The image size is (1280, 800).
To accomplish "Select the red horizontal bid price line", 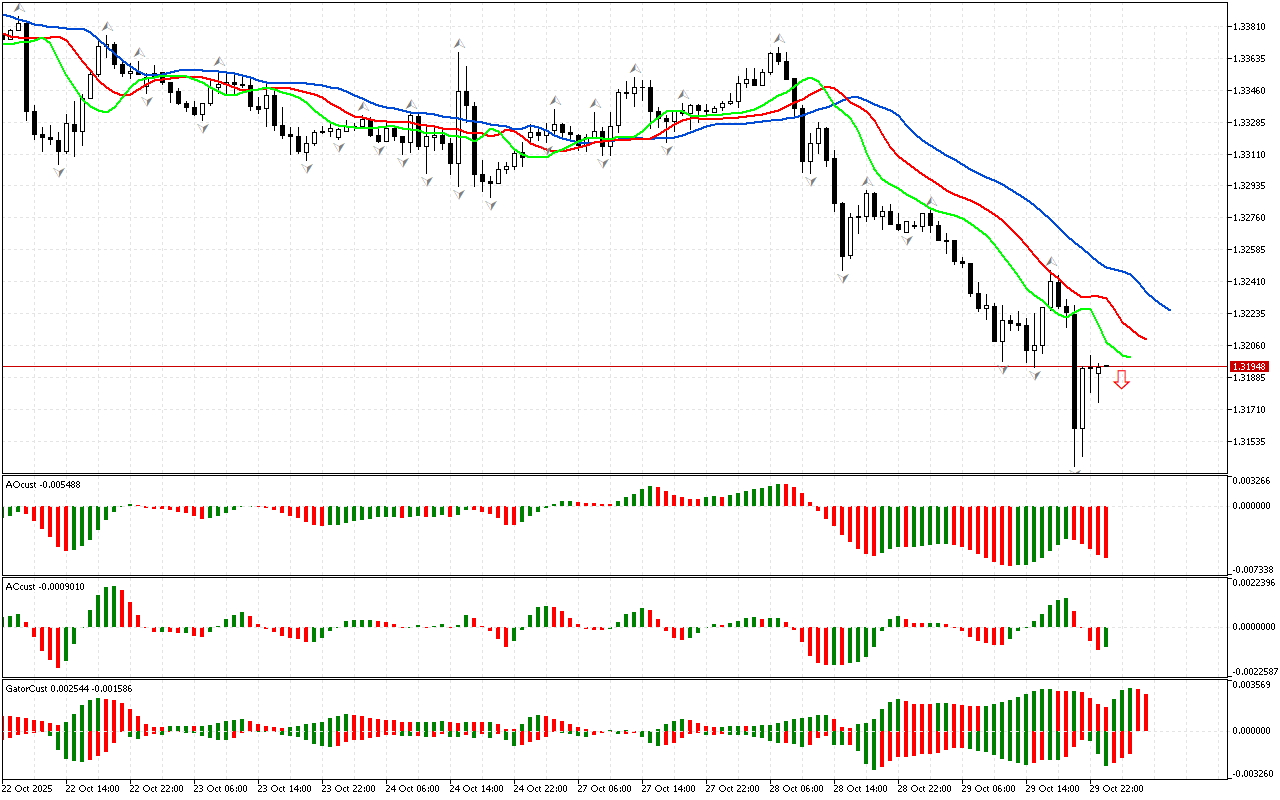I will click(x=600, y=366).
